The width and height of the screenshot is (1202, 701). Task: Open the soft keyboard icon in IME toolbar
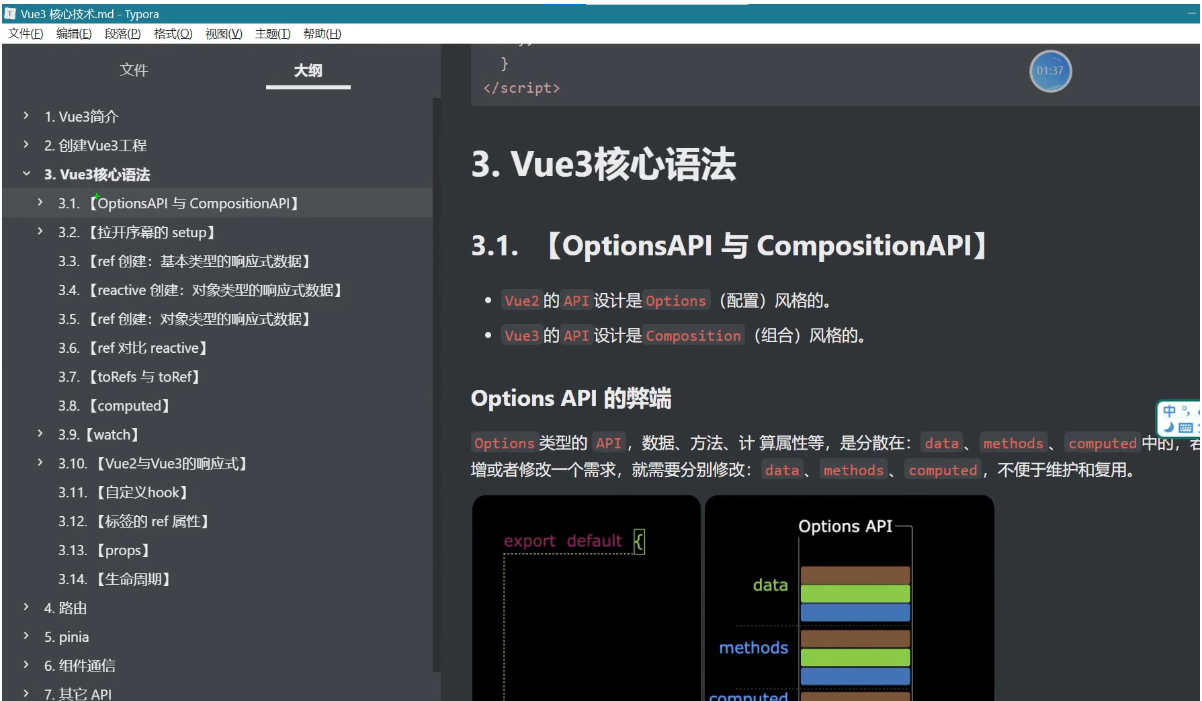click(1186, 427)
